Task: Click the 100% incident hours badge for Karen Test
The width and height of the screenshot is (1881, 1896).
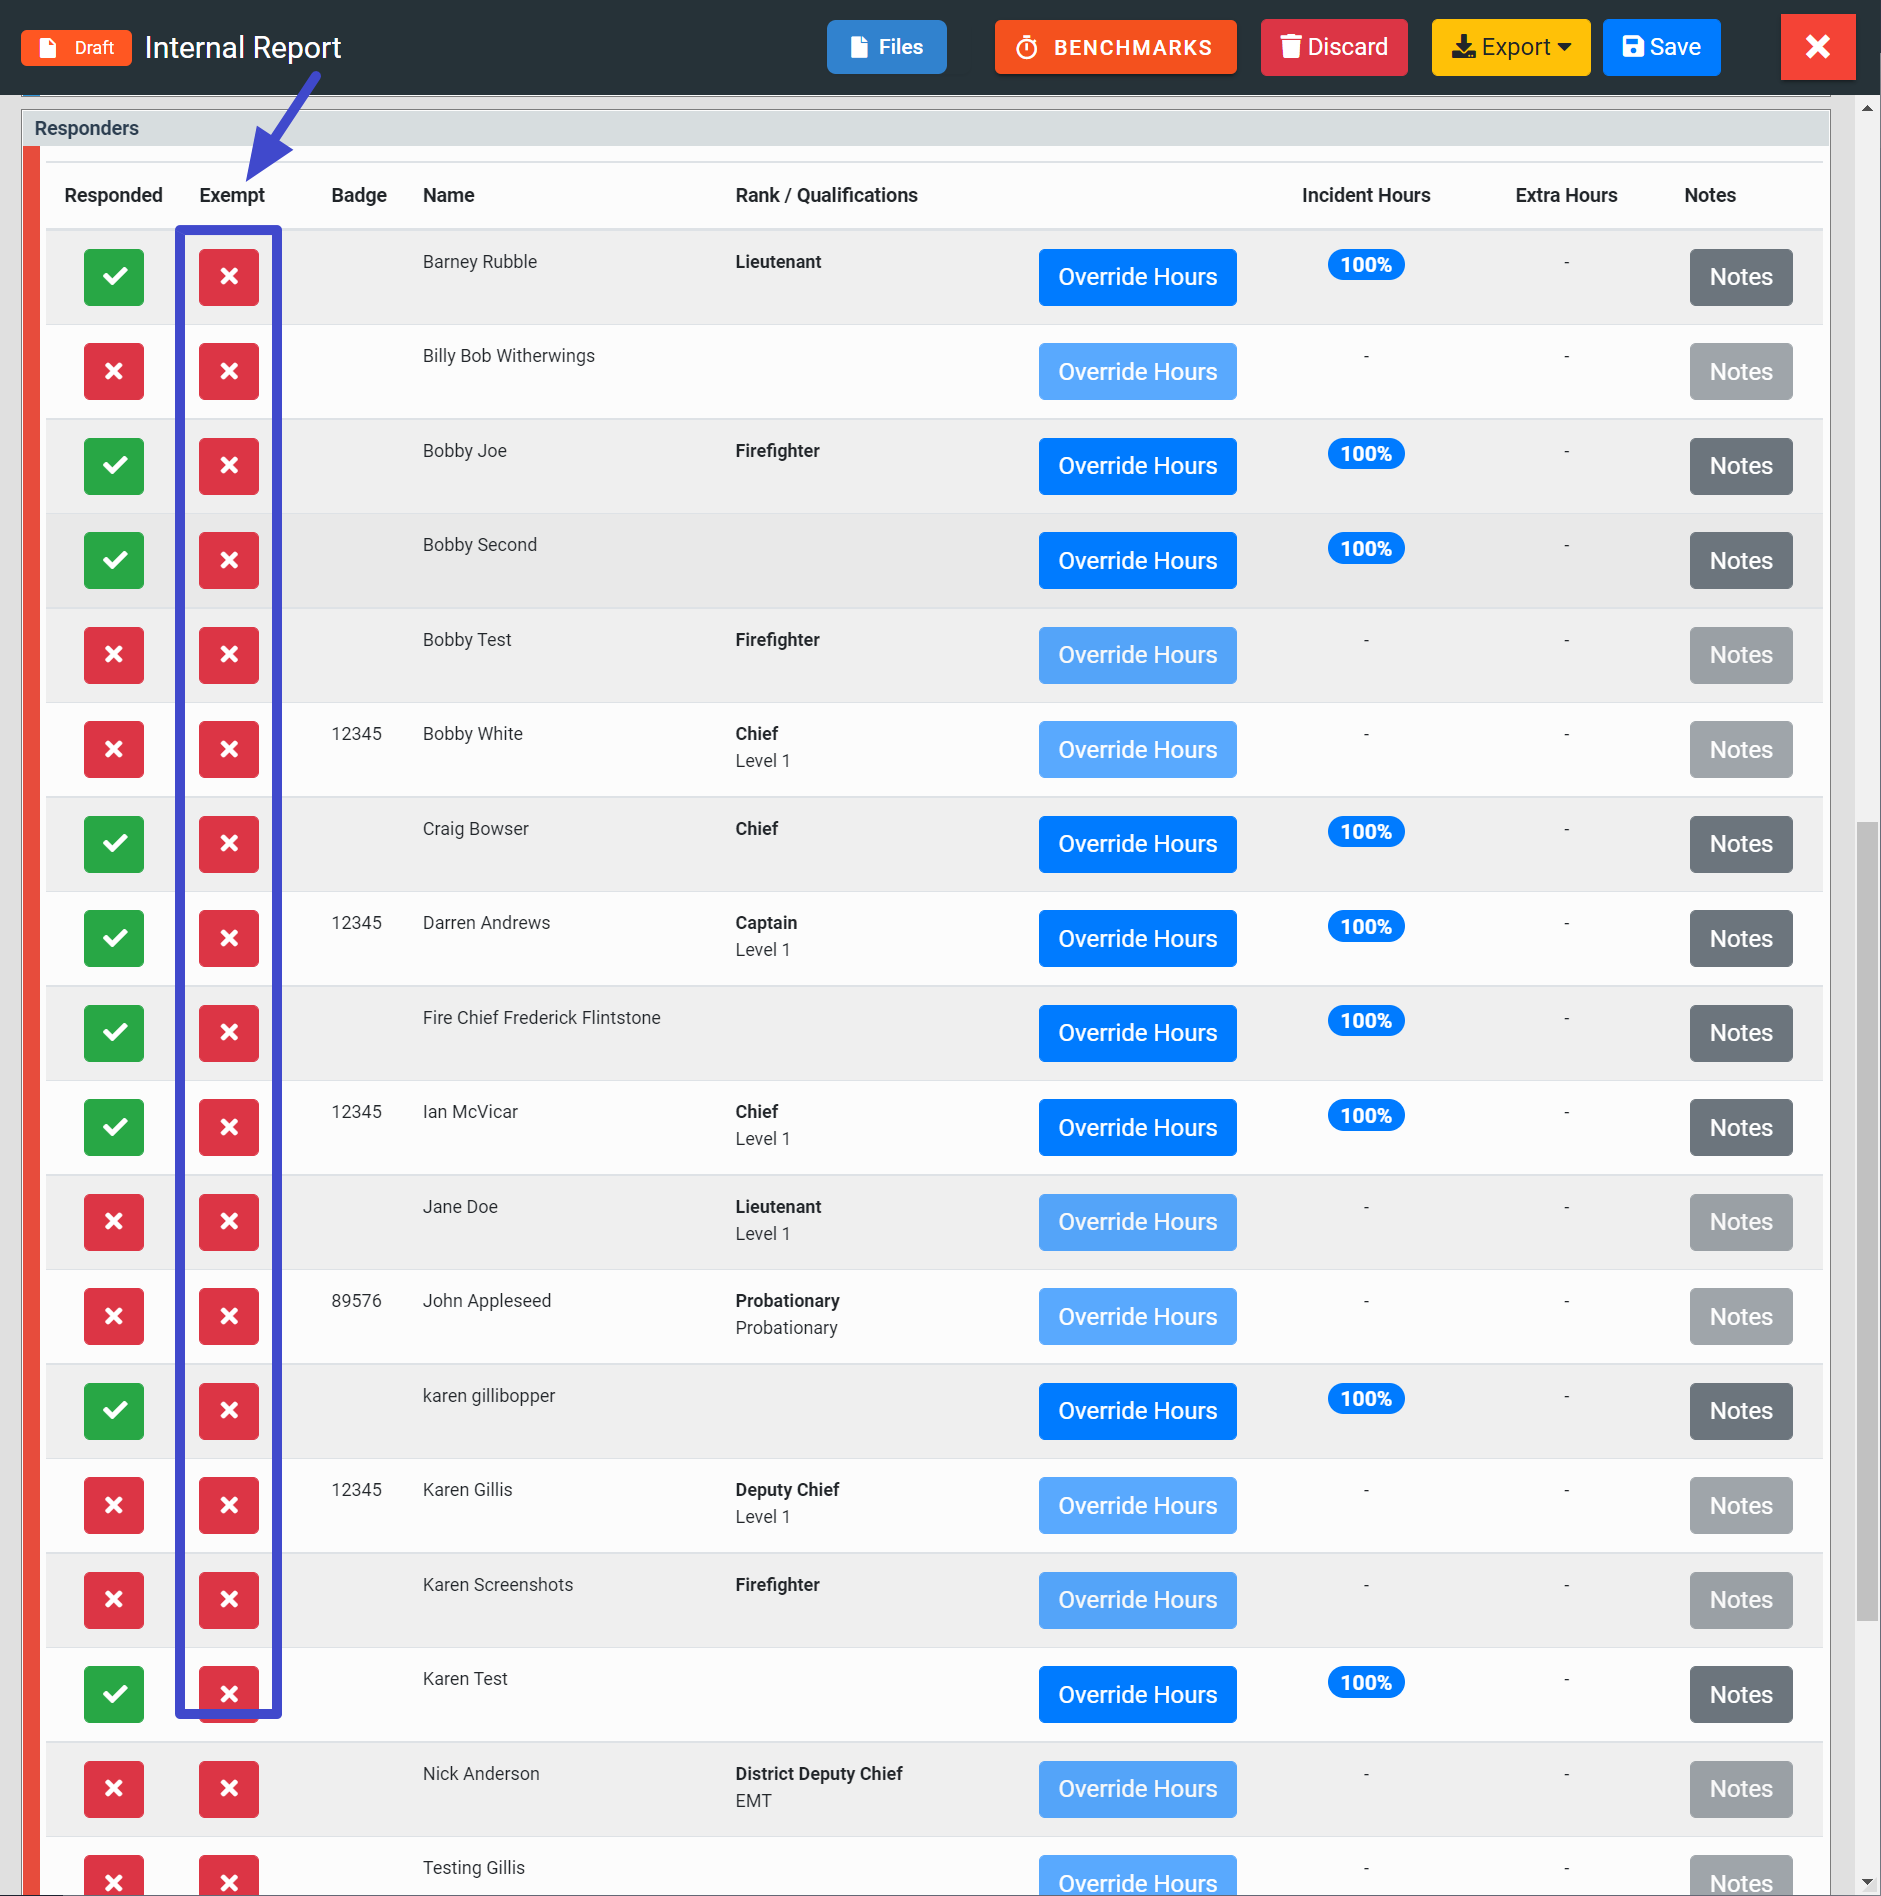Action: tap(1365, 1683)
